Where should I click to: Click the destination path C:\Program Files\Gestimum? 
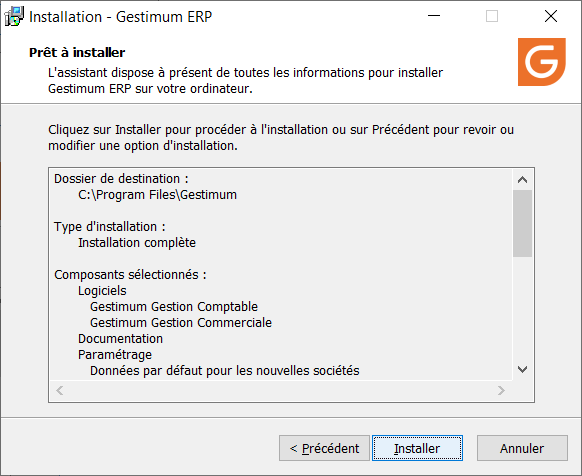(x=157, y=195)
